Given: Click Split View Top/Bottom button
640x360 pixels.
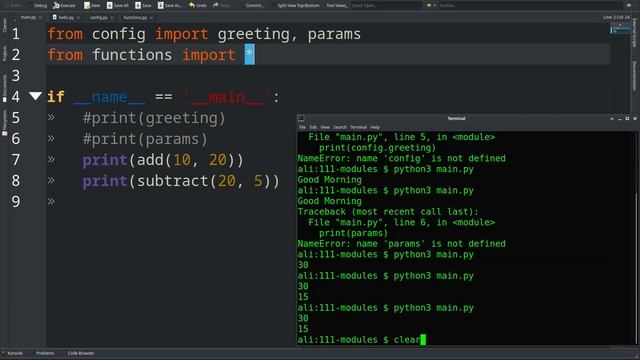Looking at the screenshot, I should tap(298, 5).
